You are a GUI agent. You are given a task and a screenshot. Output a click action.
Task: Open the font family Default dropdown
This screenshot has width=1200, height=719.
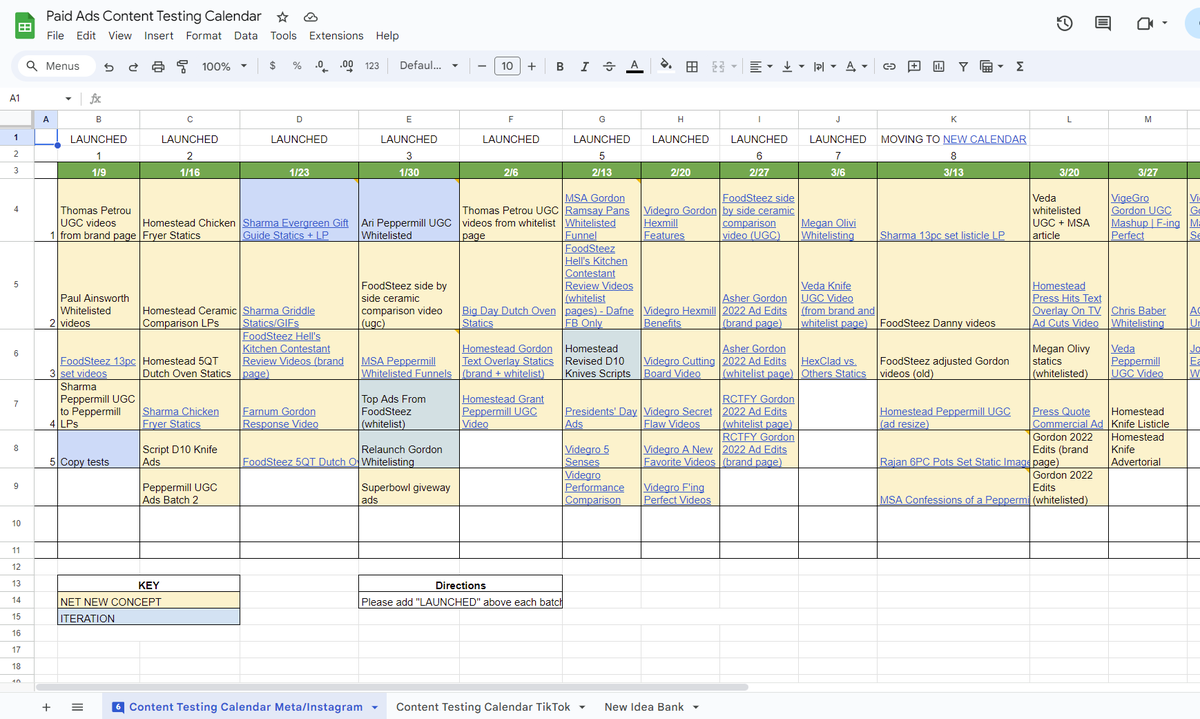429,66
